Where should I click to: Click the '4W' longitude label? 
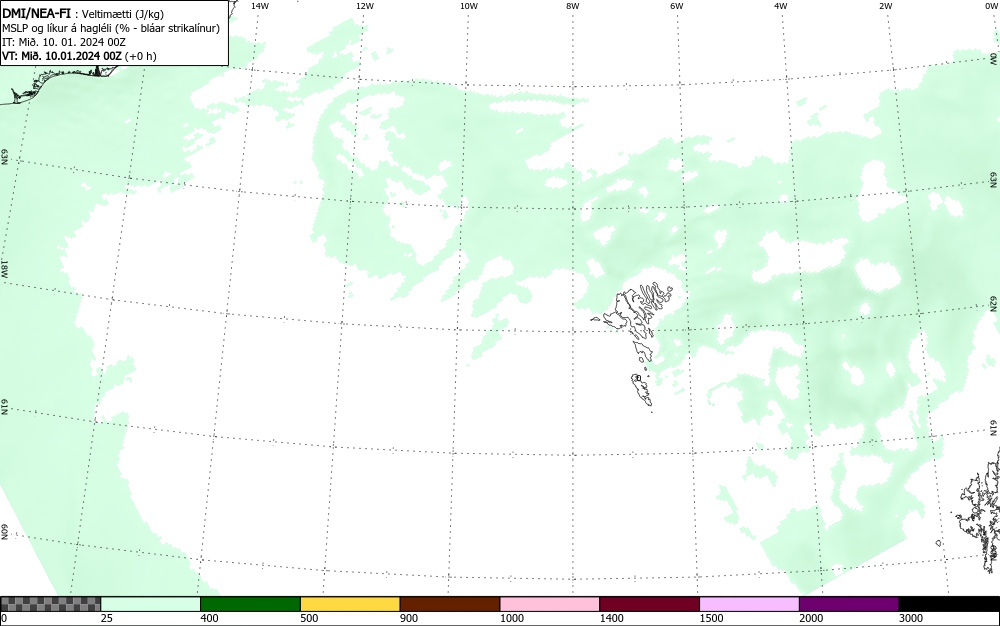click(781, 6)
